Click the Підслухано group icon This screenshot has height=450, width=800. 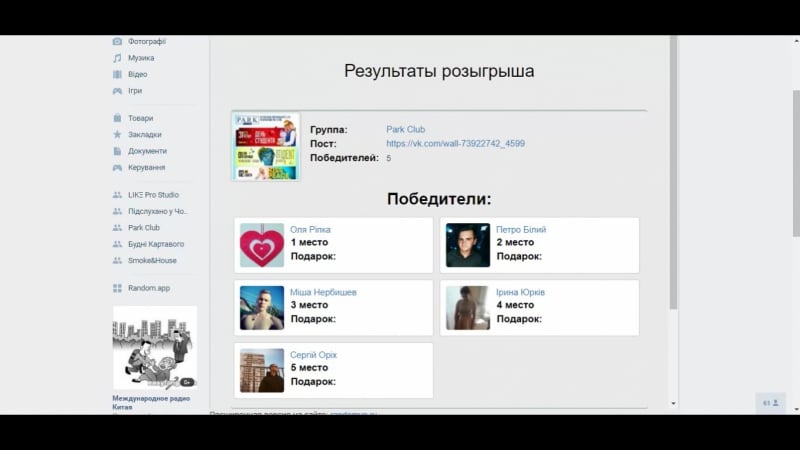(117, 211)
